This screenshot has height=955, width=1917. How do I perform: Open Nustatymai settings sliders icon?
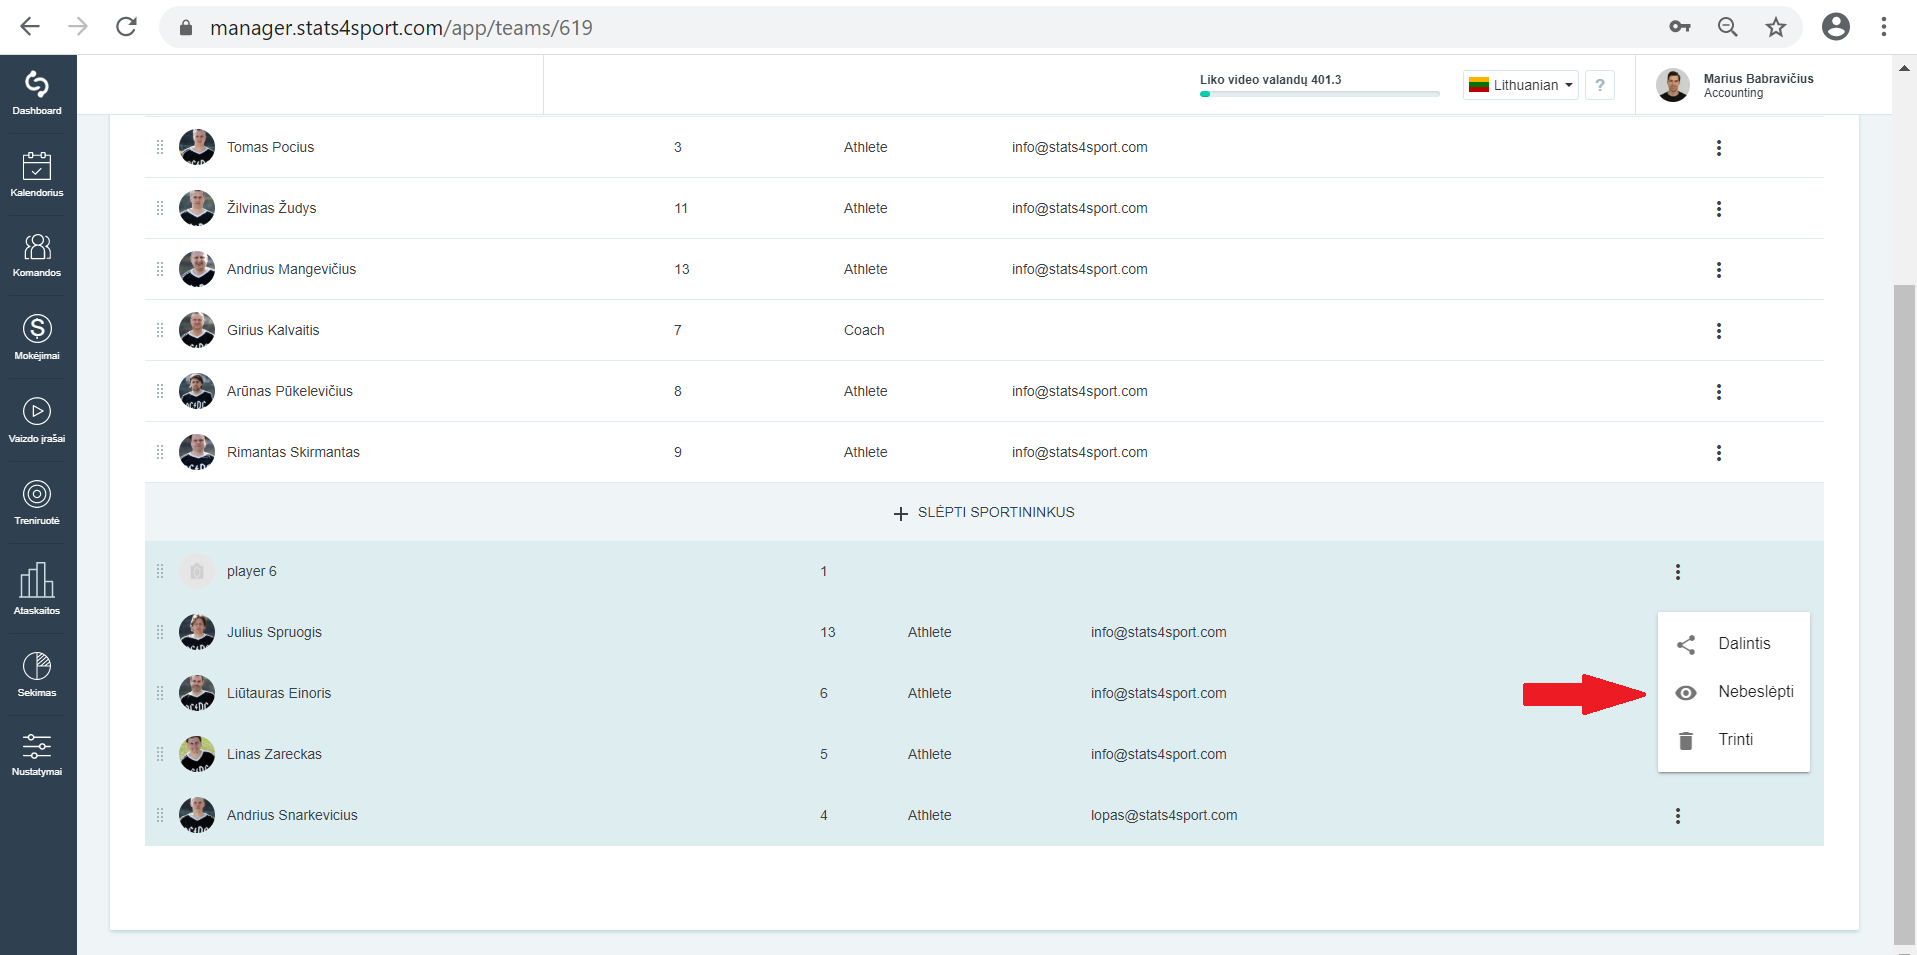click(37, 754)
